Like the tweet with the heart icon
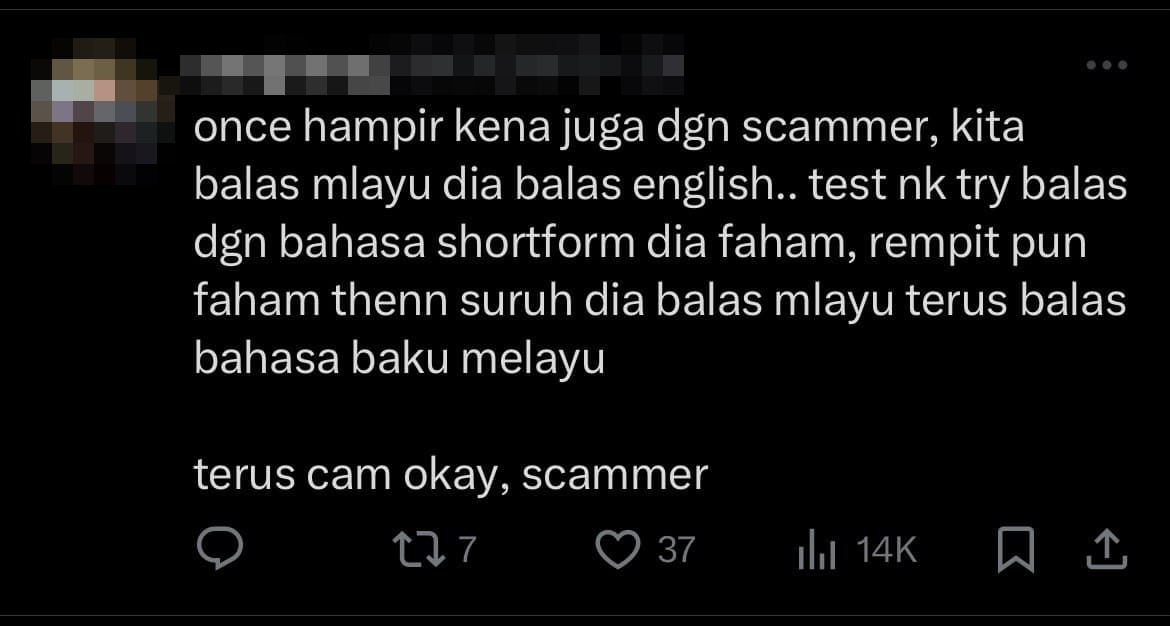This screenshot has width=1170, height=626. tap(618, 550)
